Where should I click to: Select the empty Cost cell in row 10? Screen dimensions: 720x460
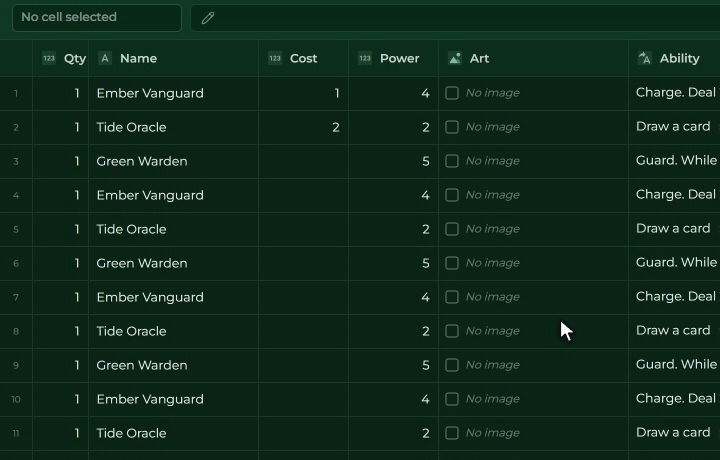[x=304, y=399]
